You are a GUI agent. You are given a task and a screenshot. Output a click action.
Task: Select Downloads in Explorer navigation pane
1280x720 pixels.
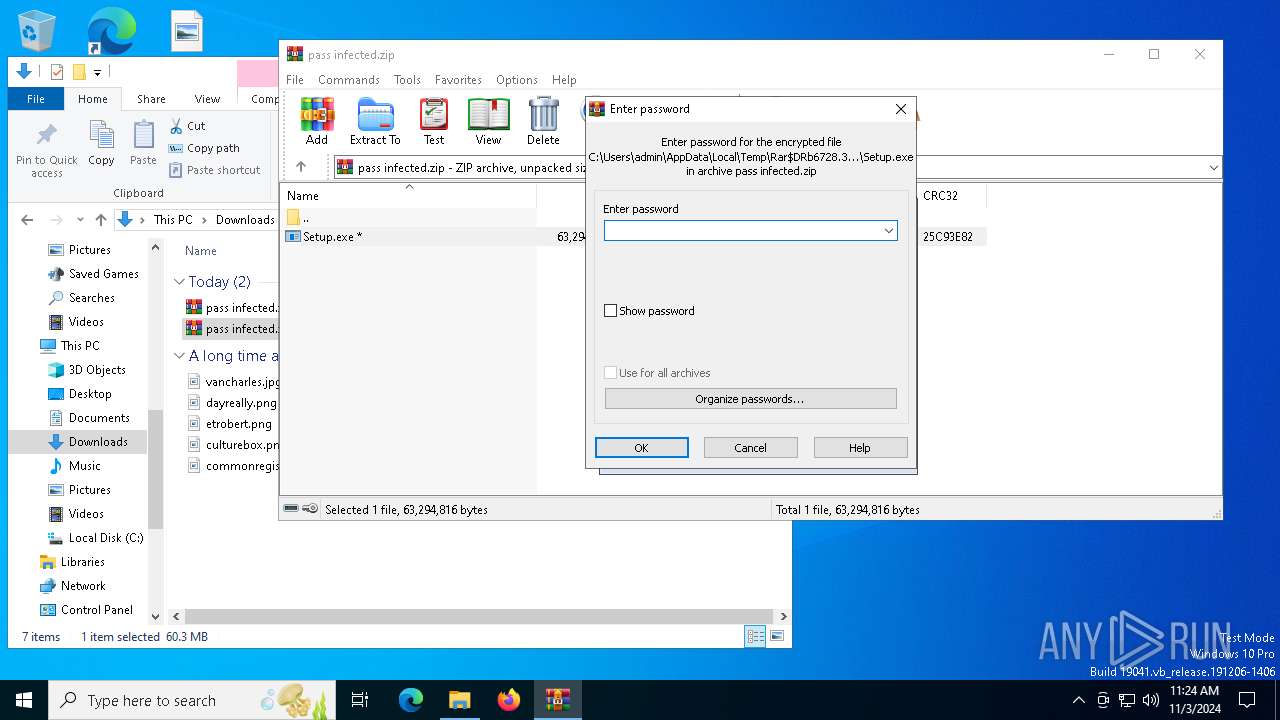coord(97,442)
